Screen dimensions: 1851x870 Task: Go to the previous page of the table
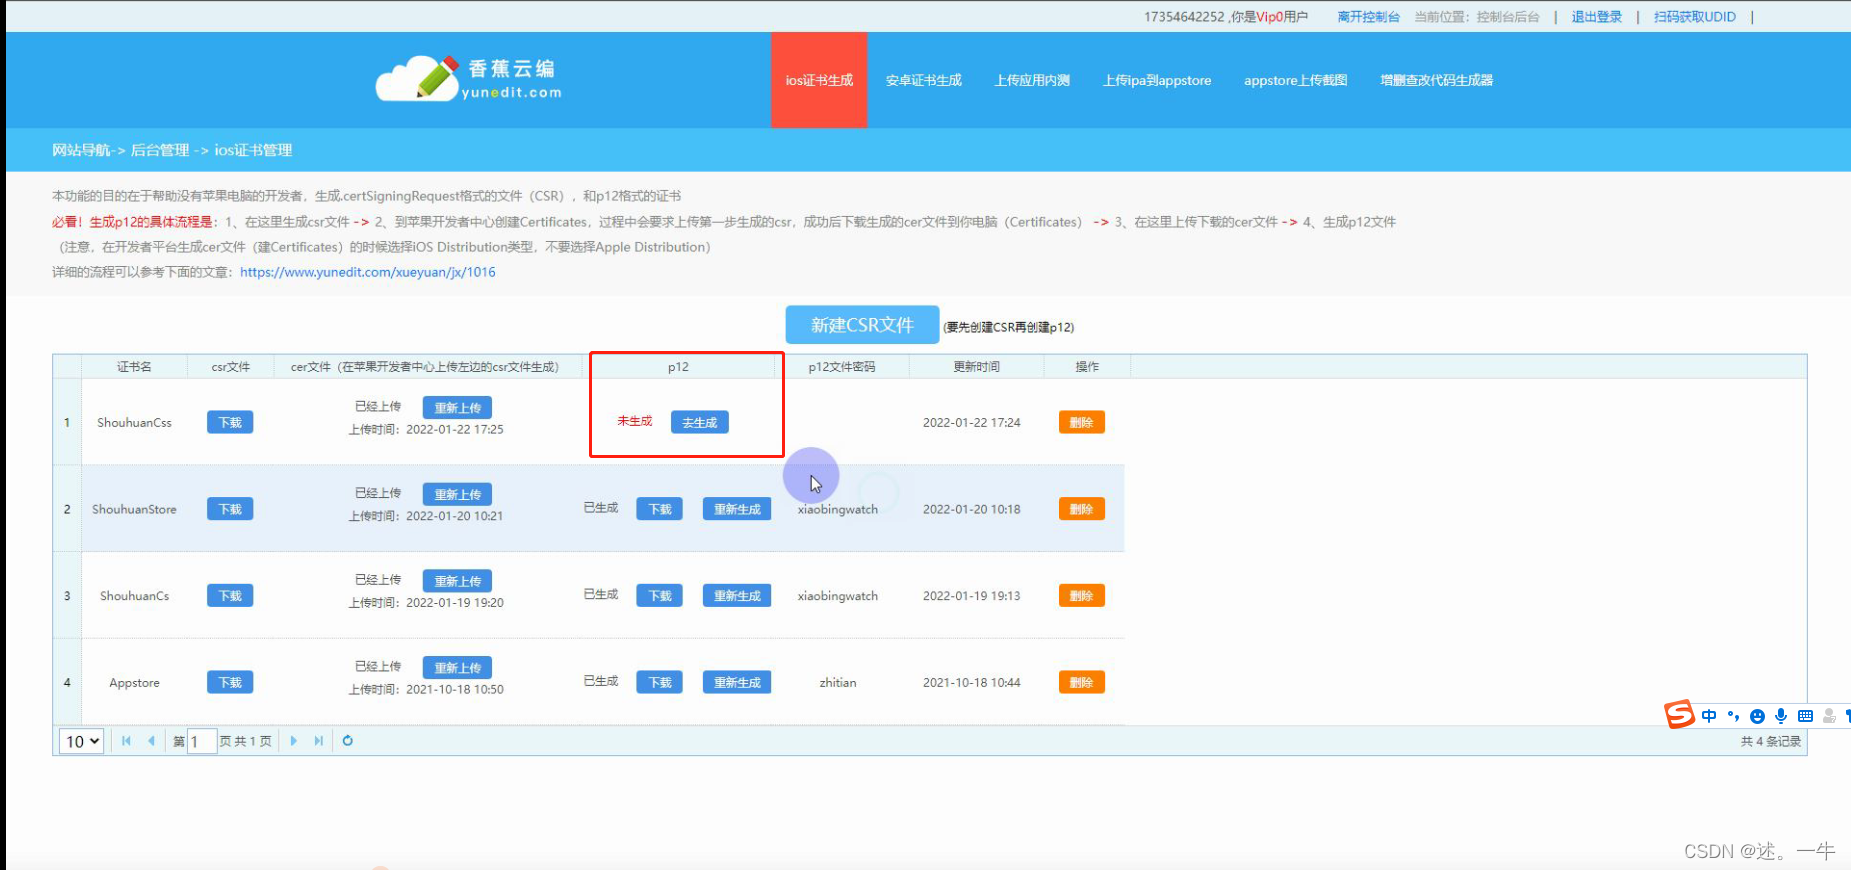pyautogui.click(x=151, y=741)
